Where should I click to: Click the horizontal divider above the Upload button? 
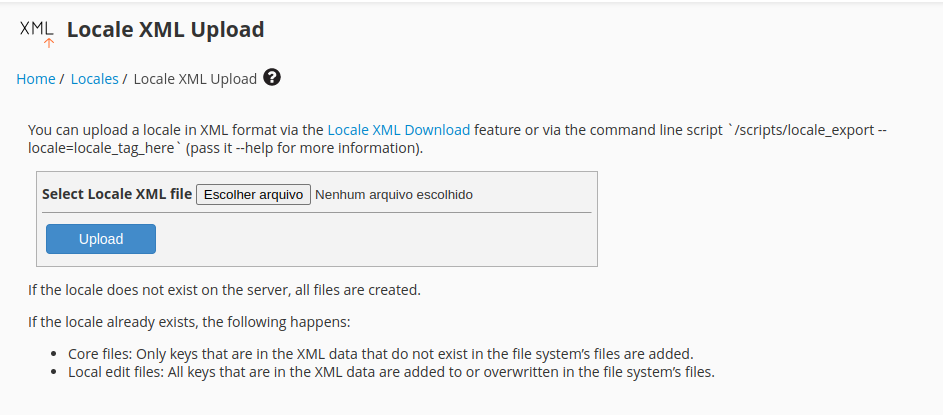pyautogui.click(x=317, y=212)
